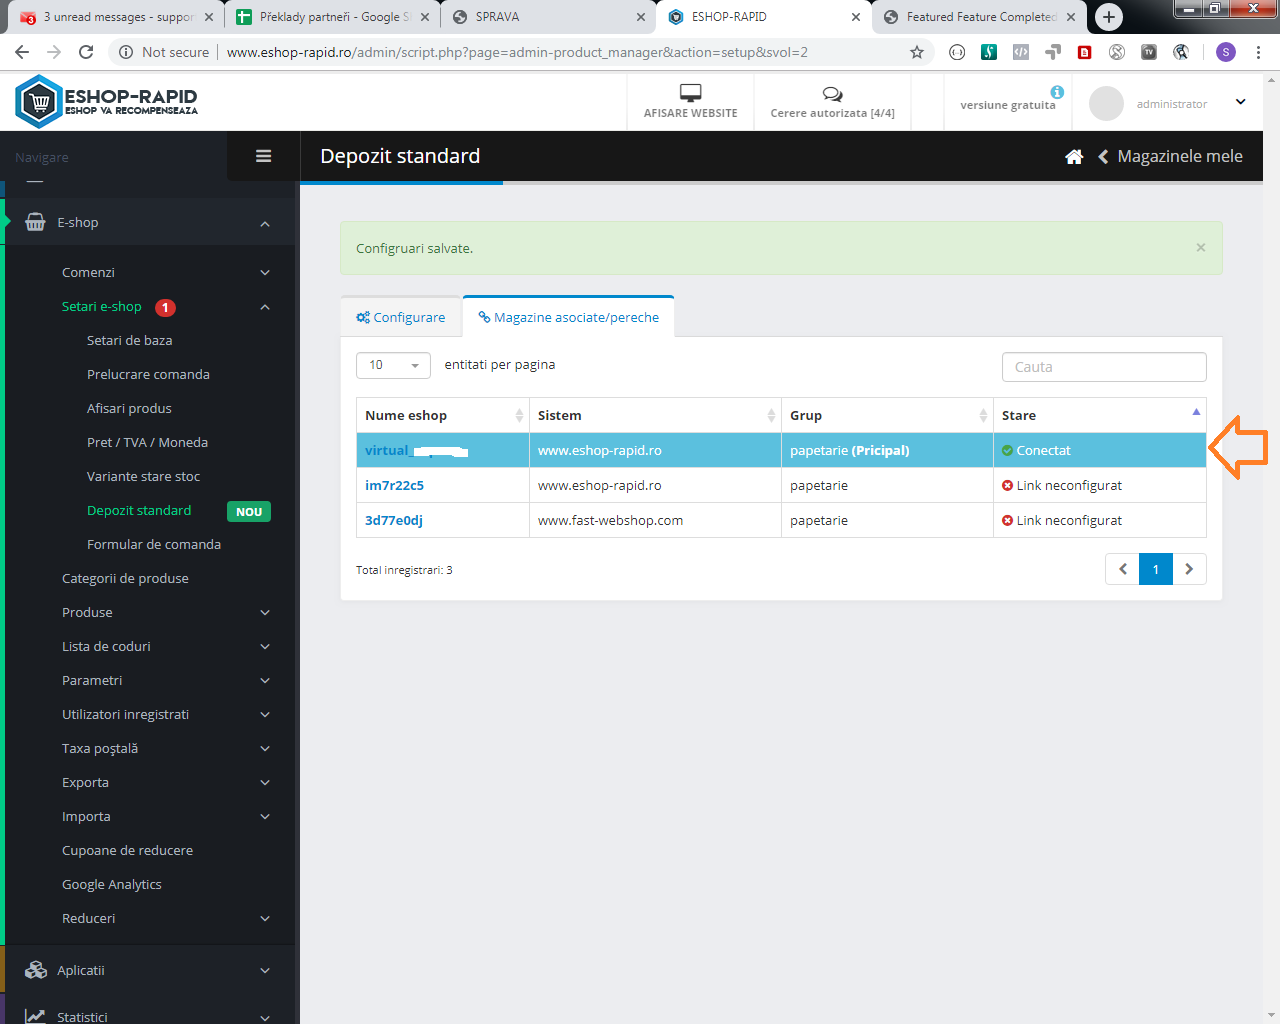Image resolution: width=1280 pixels, height=1024 pixels.
Task: Open Chrome three-dot menu
Action: pos(1258,52)
